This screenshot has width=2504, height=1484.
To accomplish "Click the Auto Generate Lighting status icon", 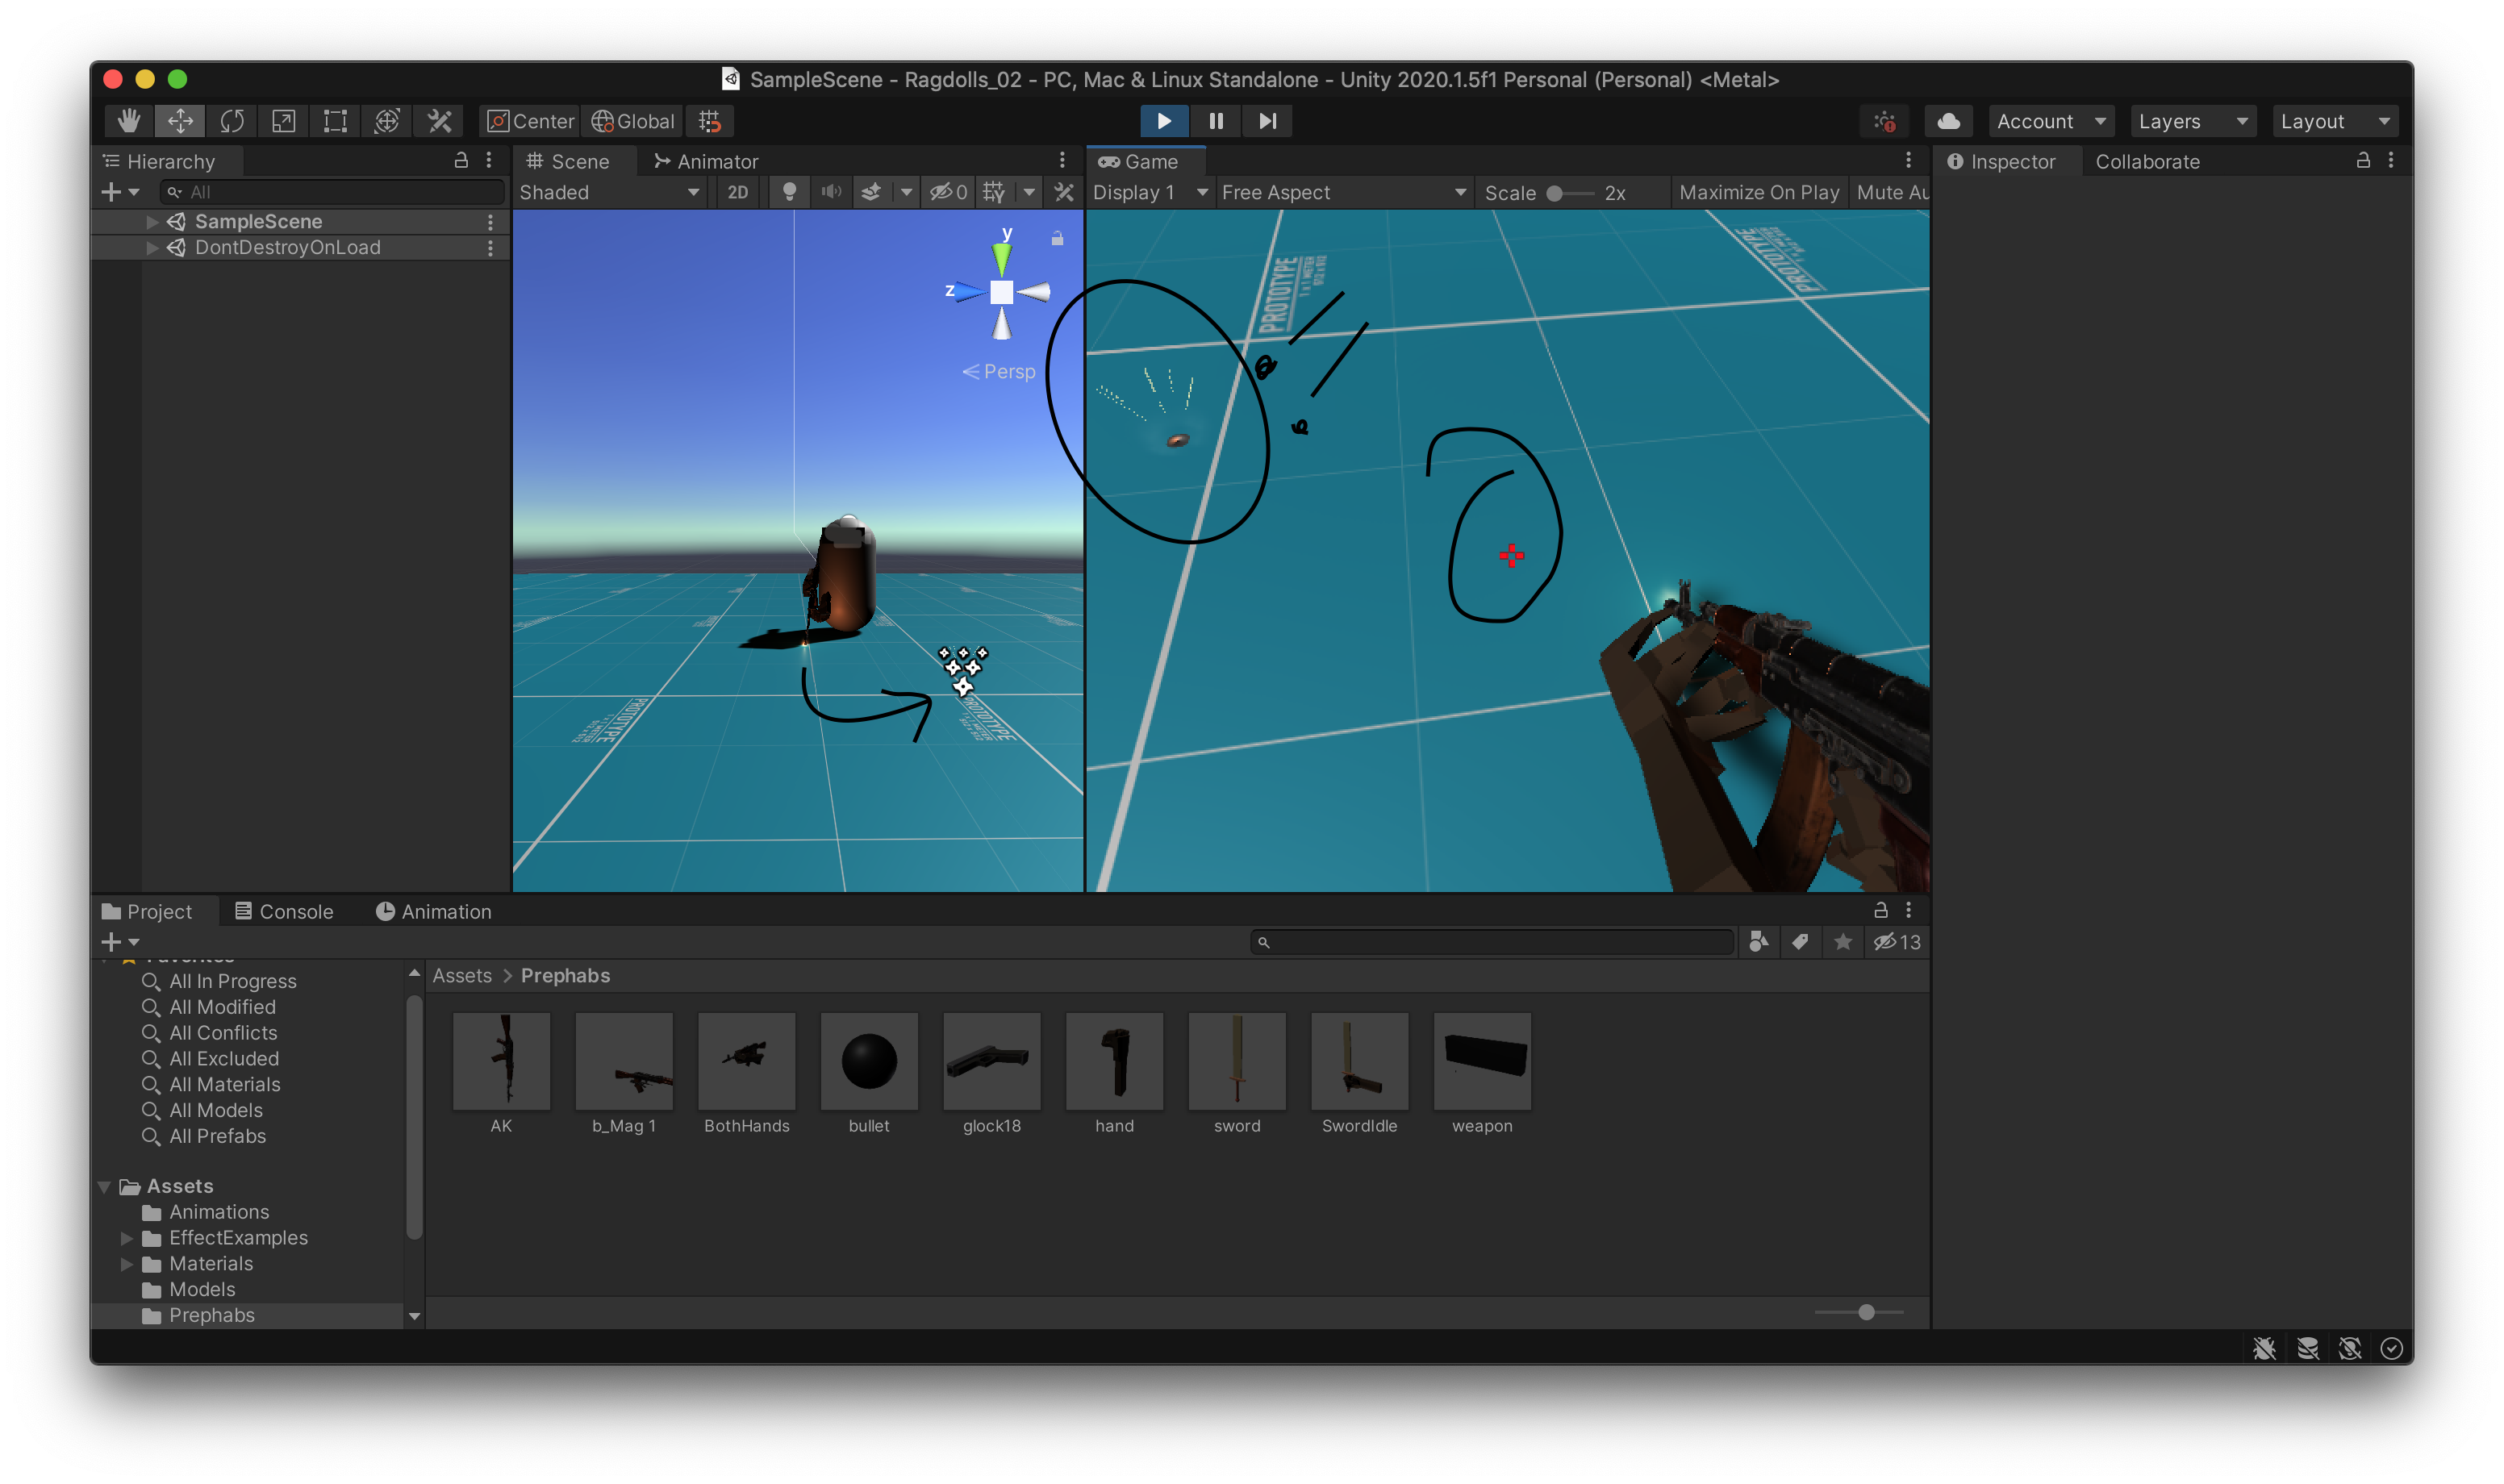I will 2350,1349.
